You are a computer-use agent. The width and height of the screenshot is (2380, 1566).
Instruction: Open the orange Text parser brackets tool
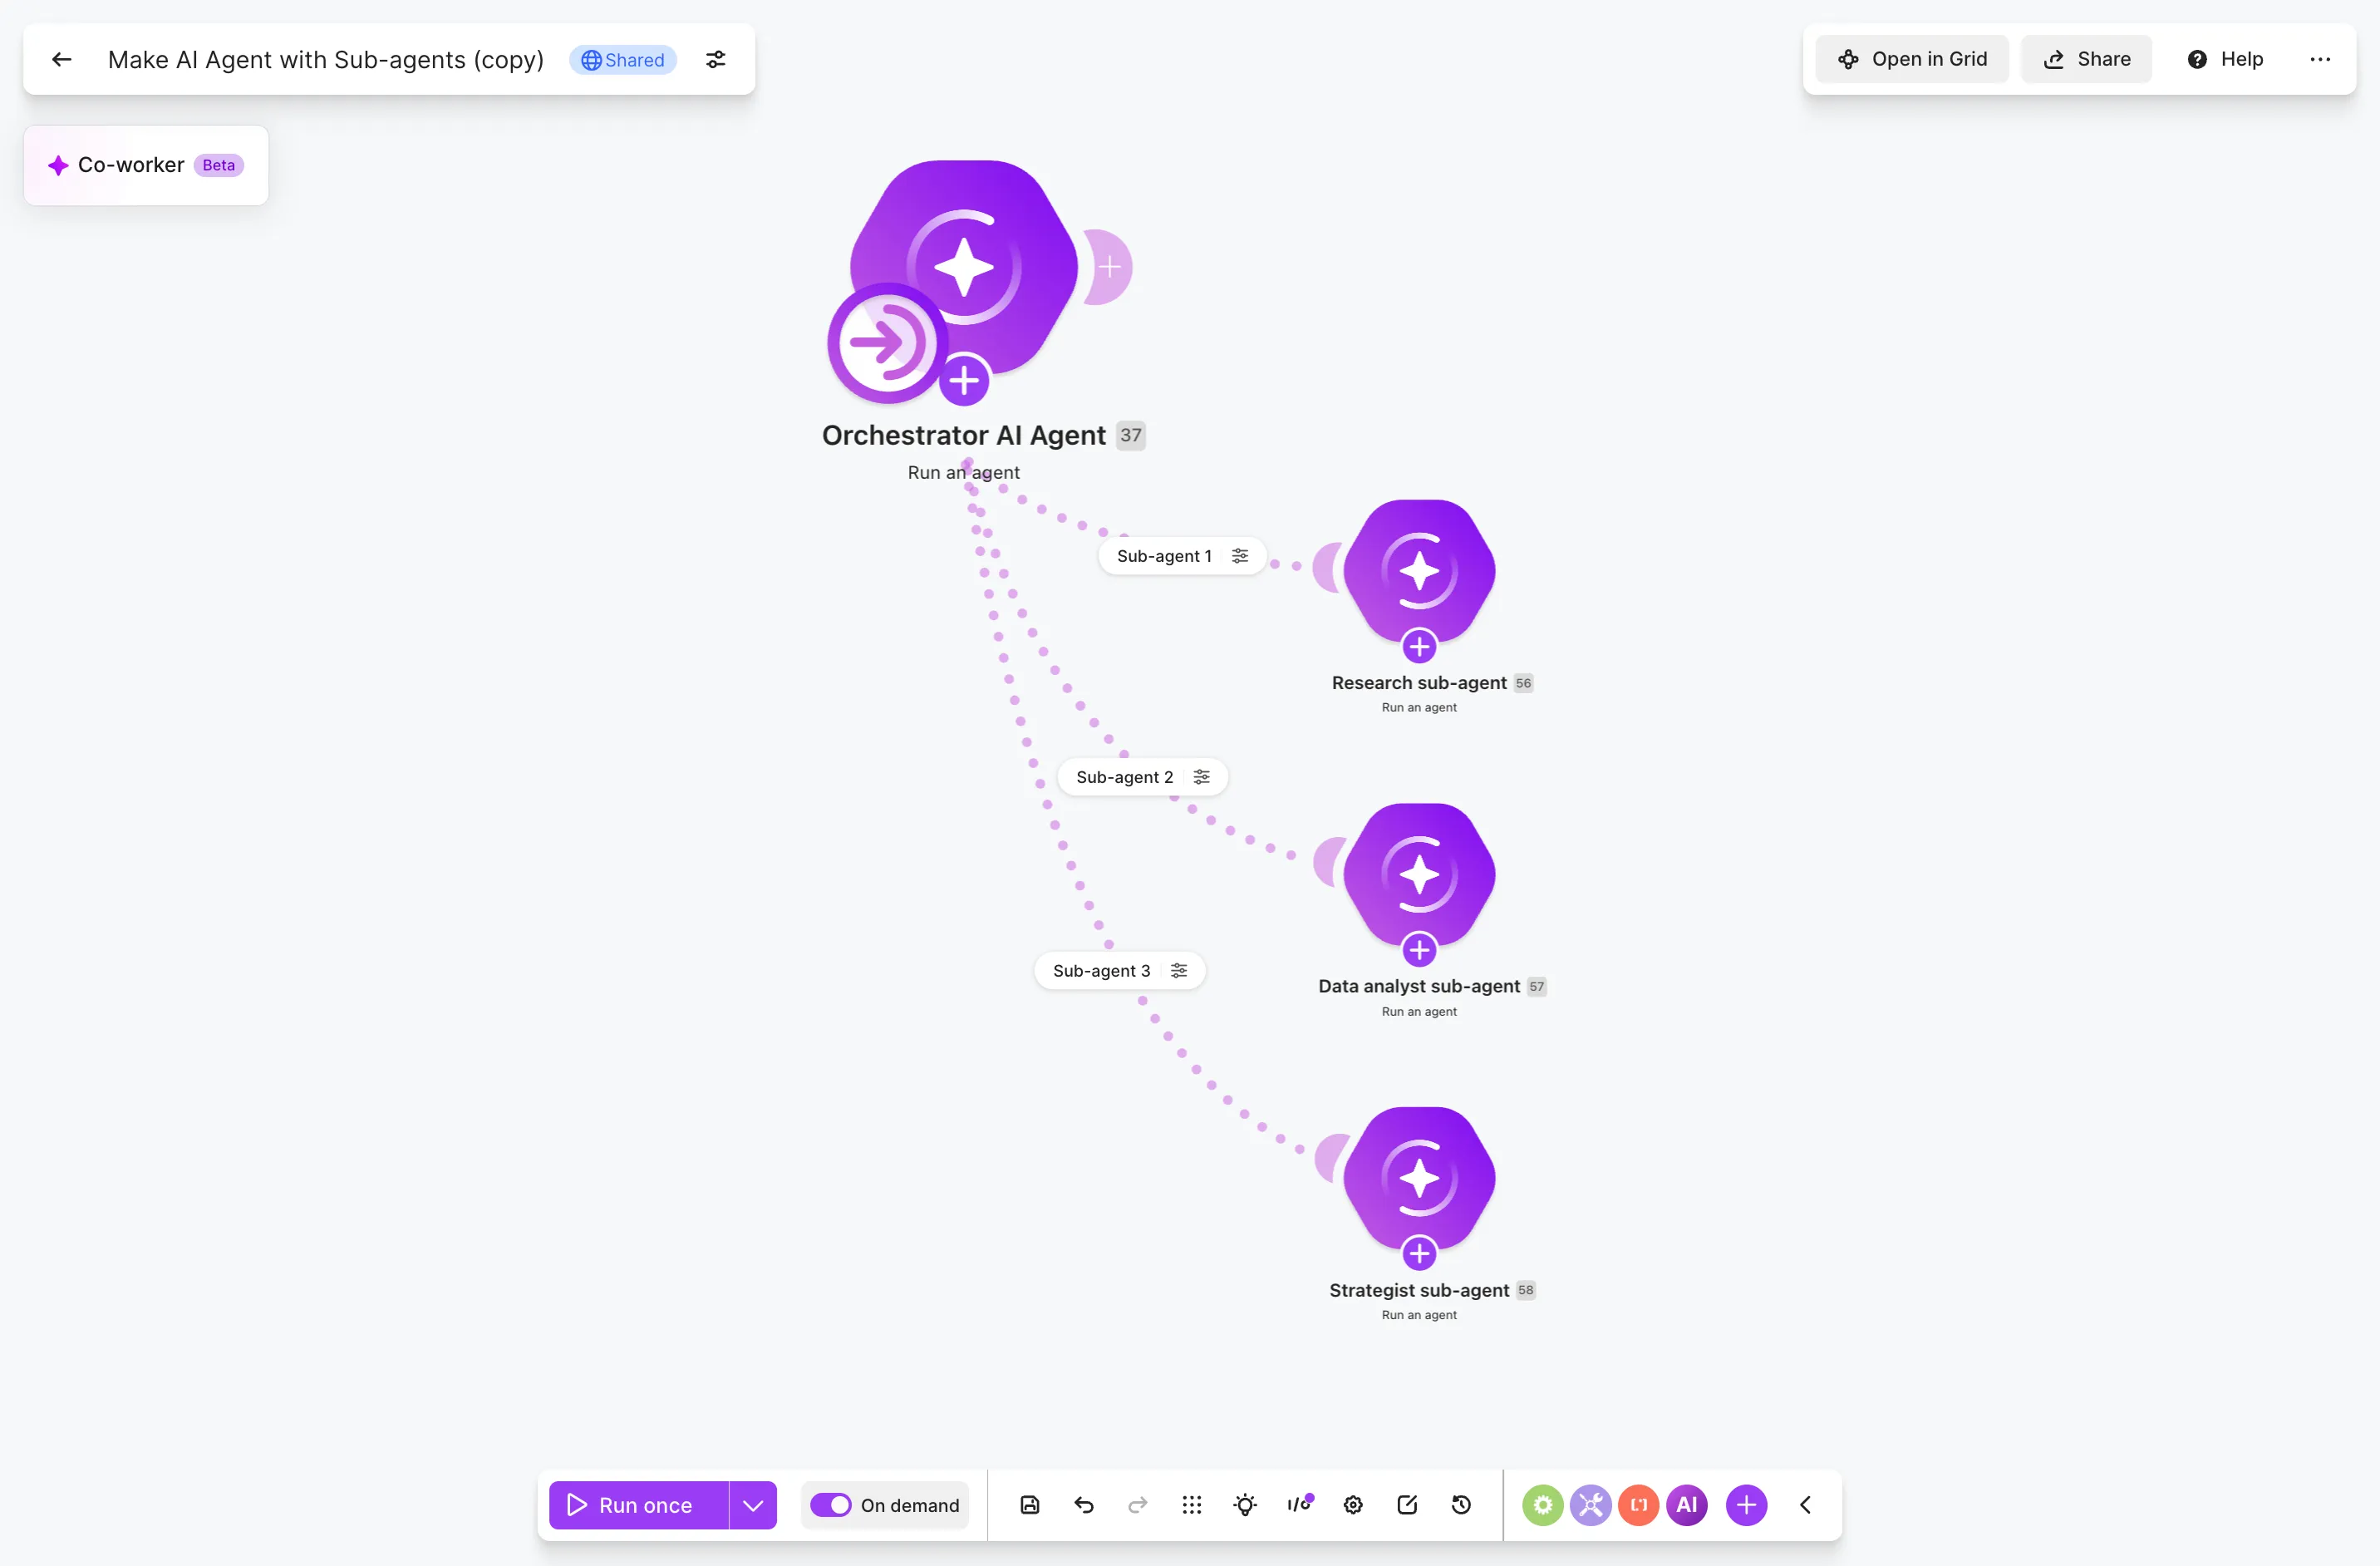[1639, 1505]
